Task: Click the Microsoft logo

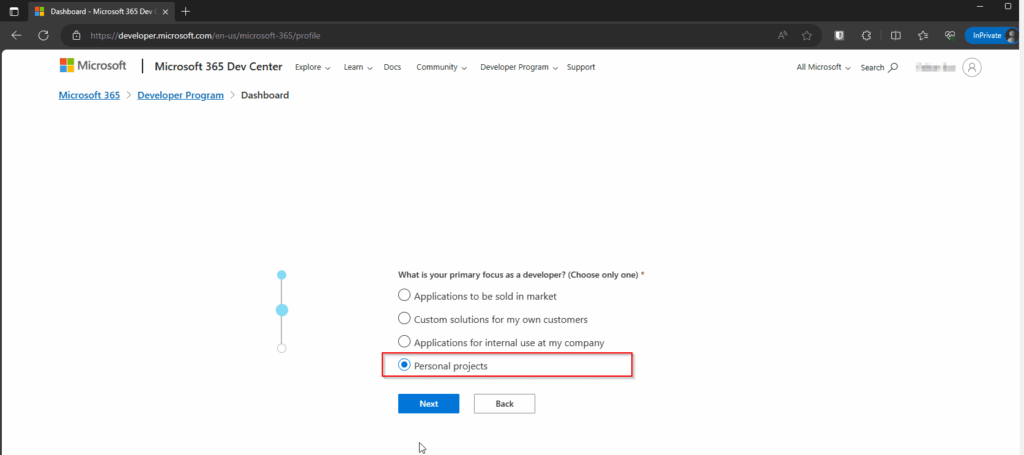Action: tap(93, 67)
